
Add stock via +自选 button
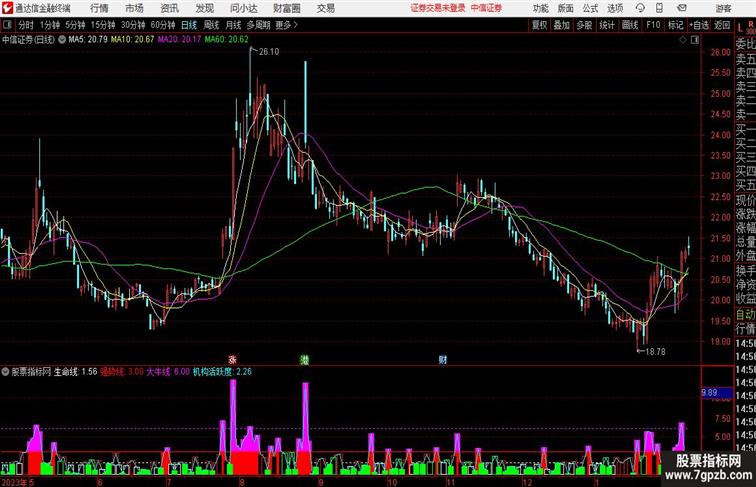coord(699,25)
